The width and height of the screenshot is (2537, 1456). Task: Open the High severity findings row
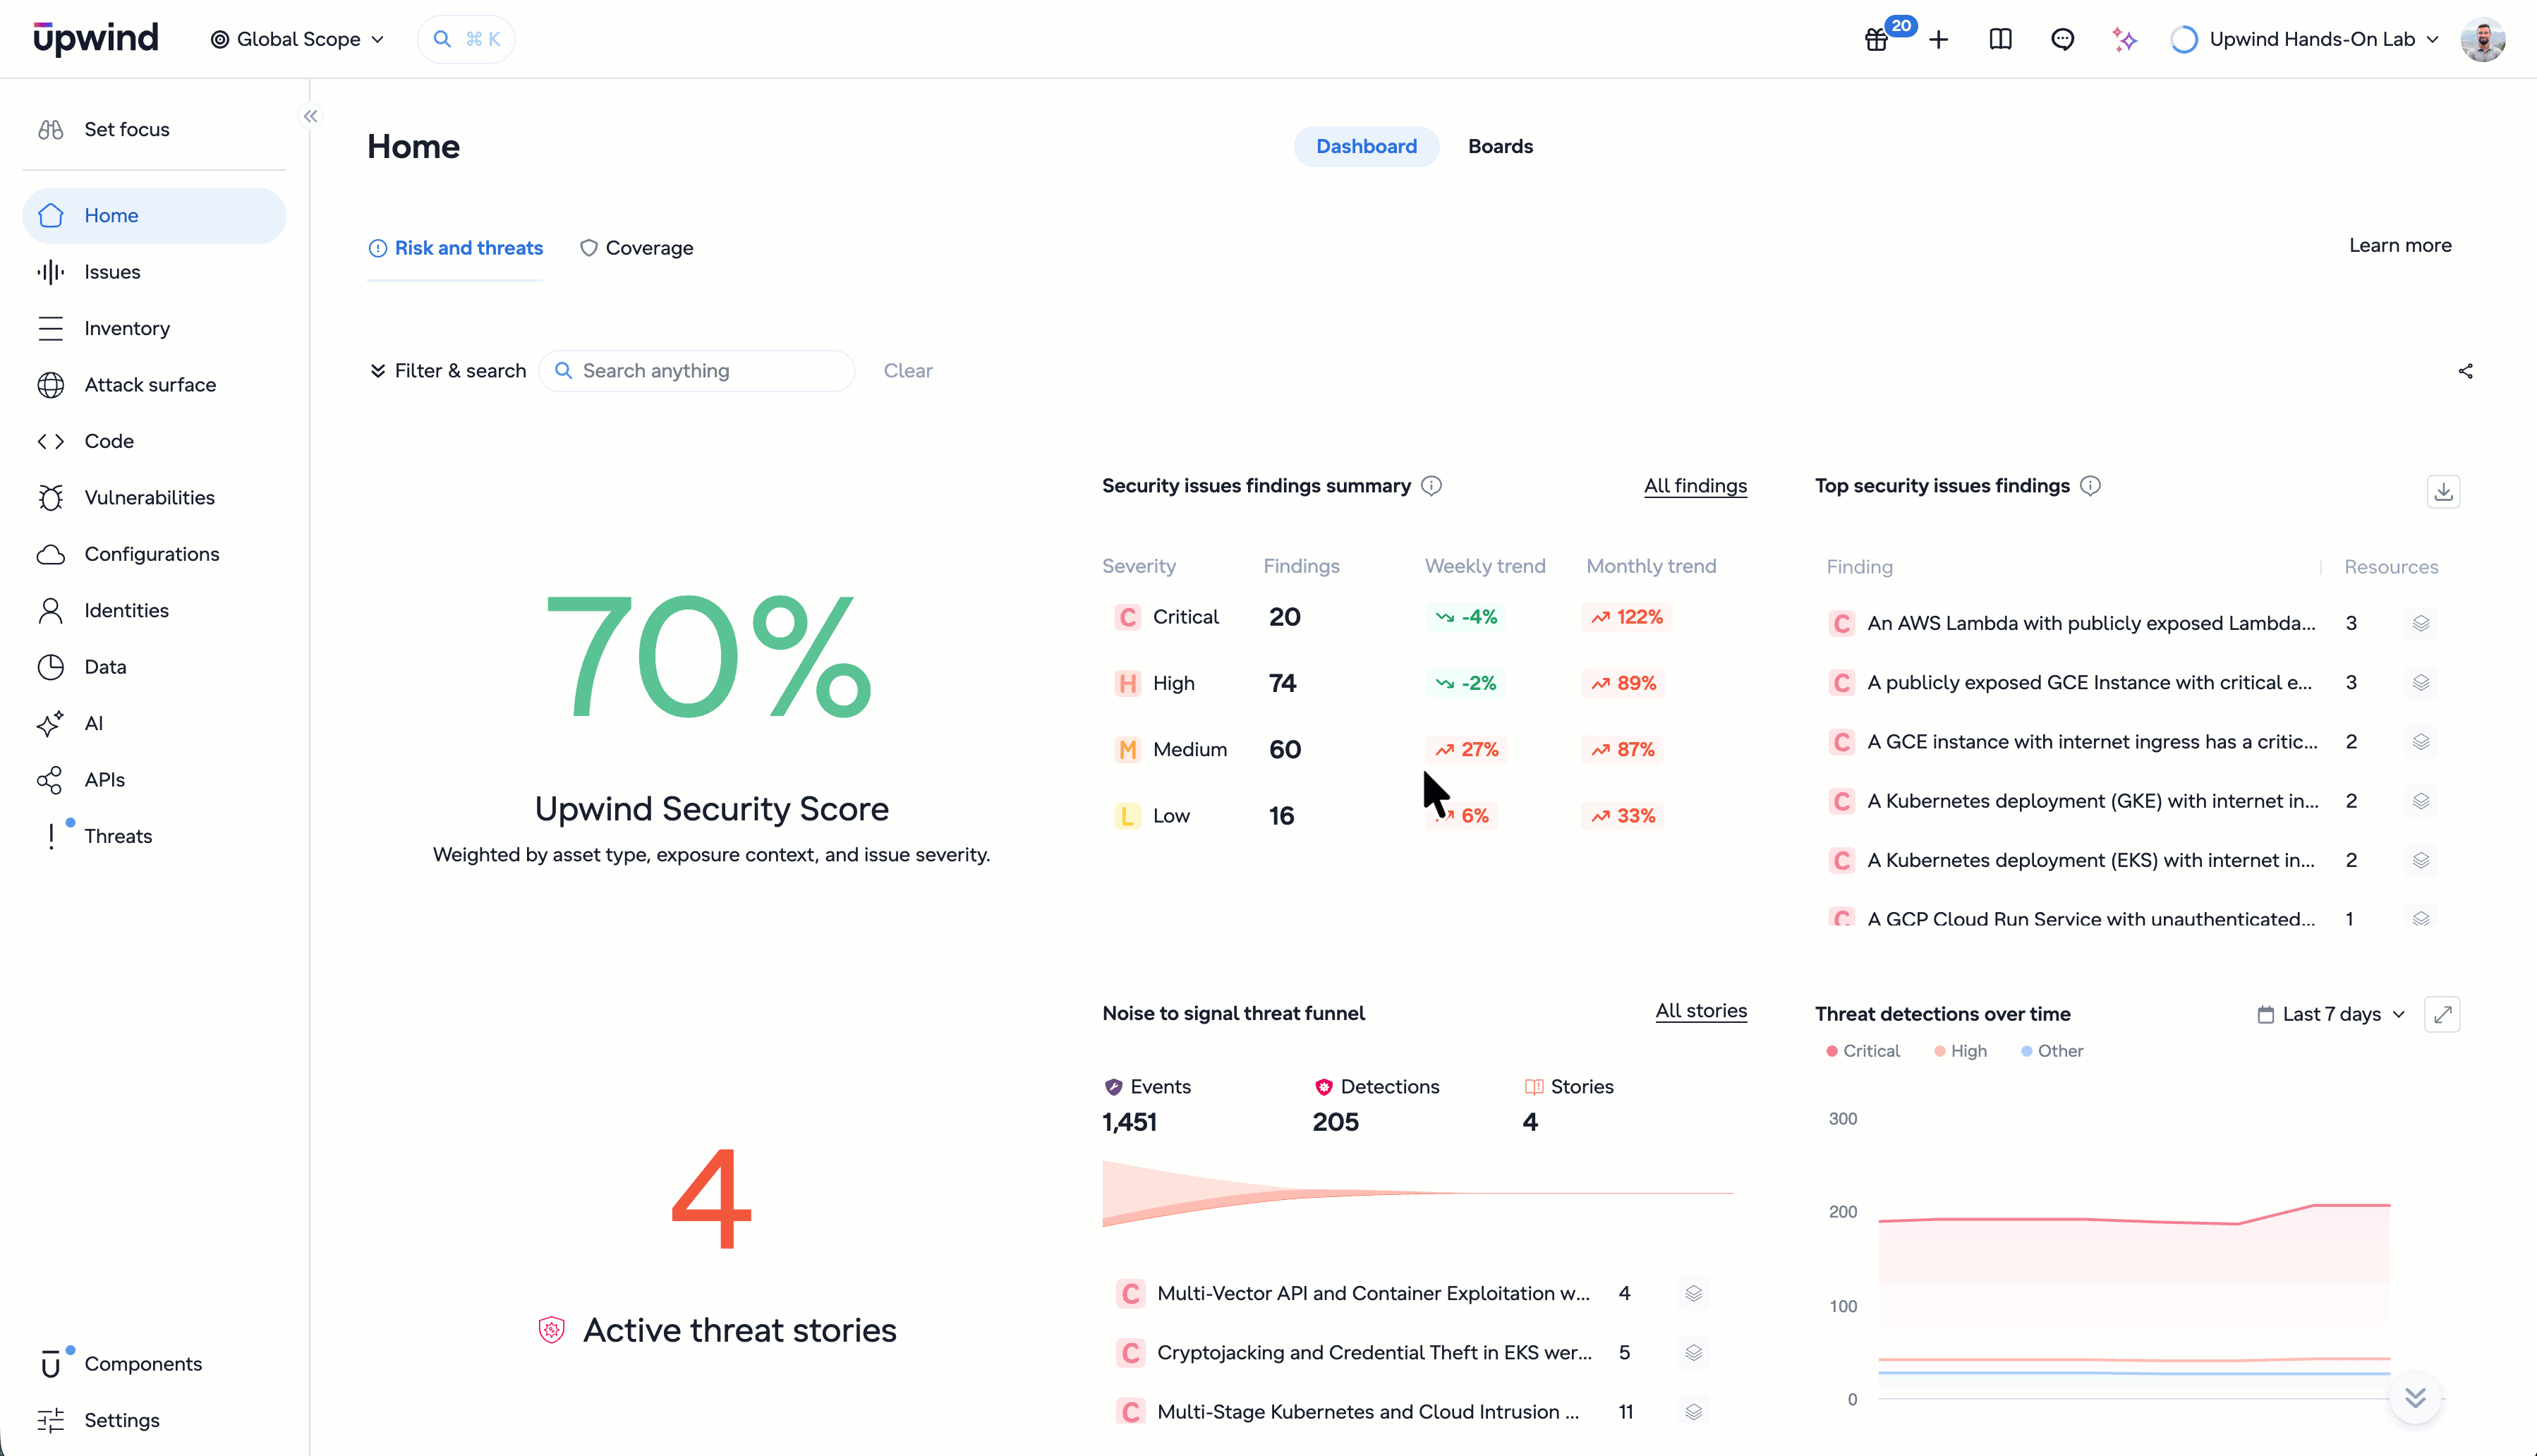1424,683
